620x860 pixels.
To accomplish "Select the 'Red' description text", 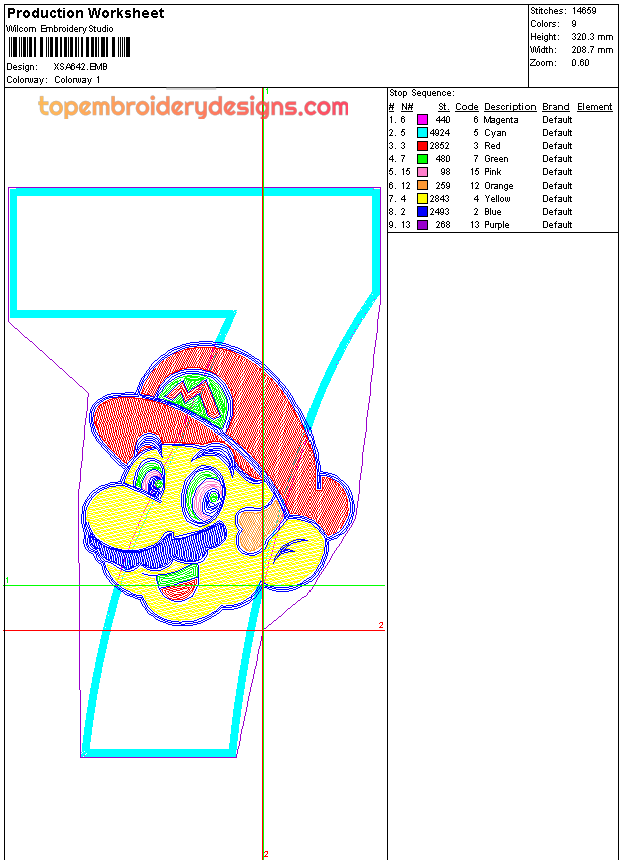I will tap(492, 146).
